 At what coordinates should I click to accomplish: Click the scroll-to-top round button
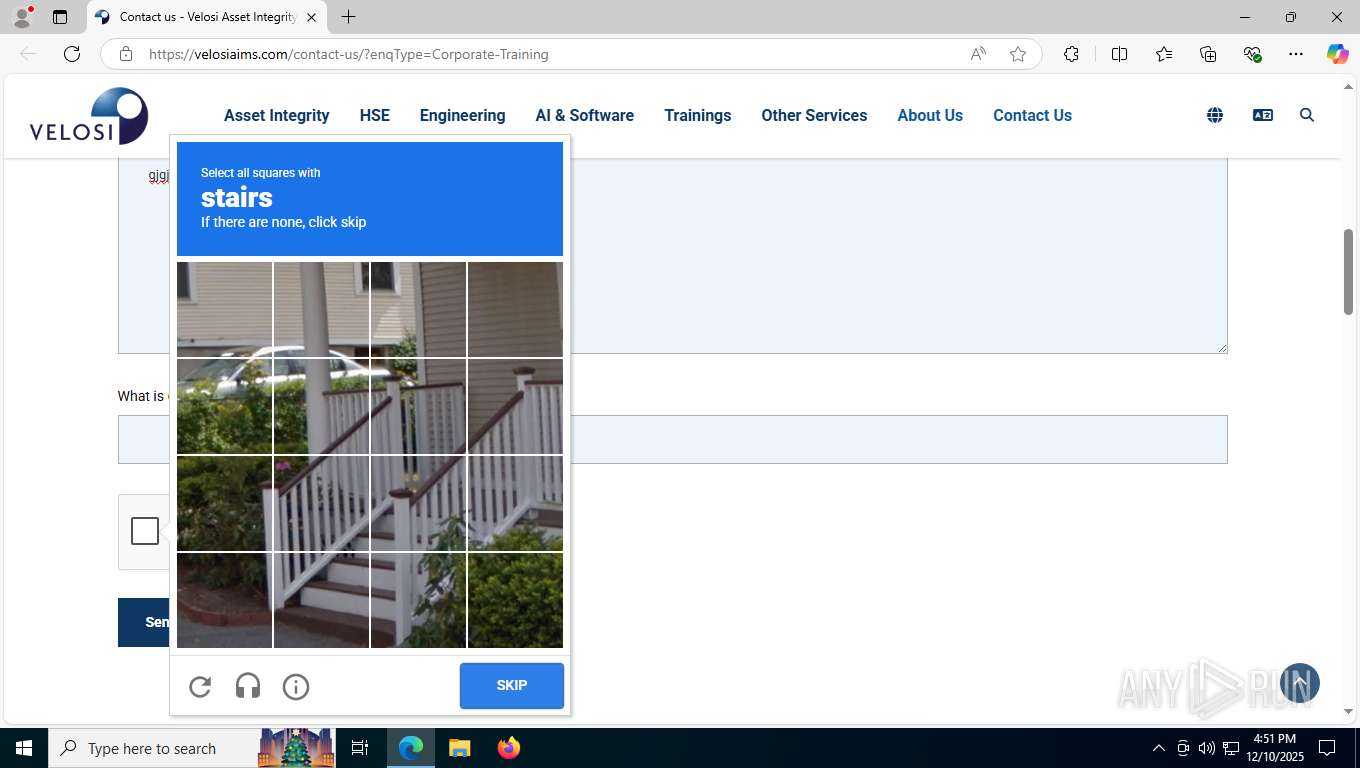pyautogui.click(x=1300, y=683)
